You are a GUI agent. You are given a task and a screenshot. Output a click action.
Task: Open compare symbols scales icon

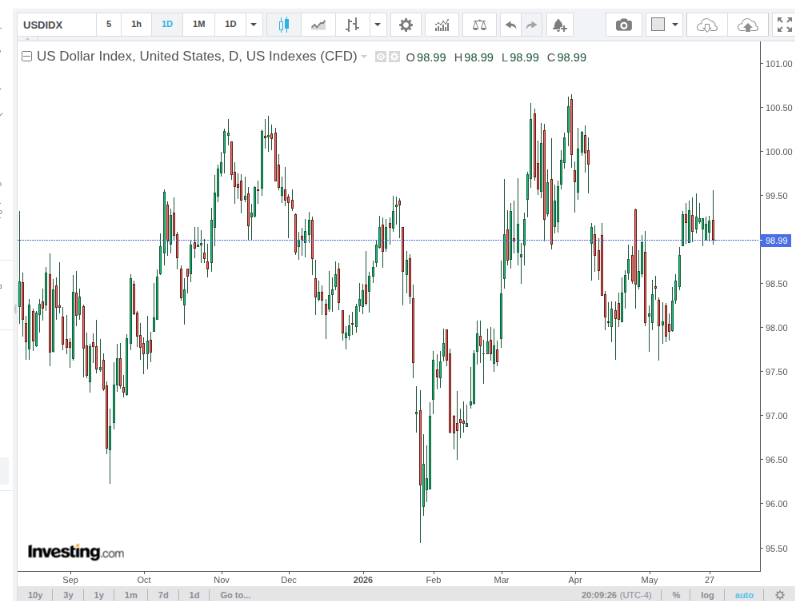point(480,24)
